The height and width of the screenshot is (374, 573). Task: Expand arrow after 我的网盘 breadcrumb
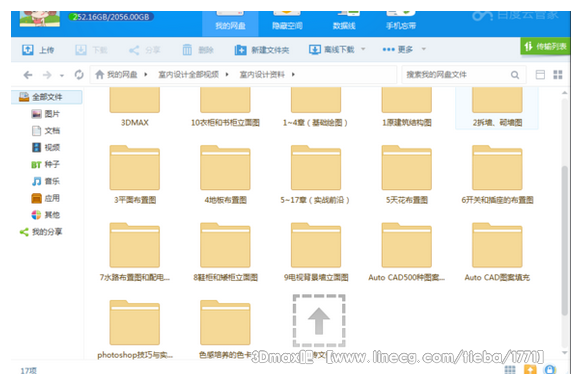click(x=146, y=75)
